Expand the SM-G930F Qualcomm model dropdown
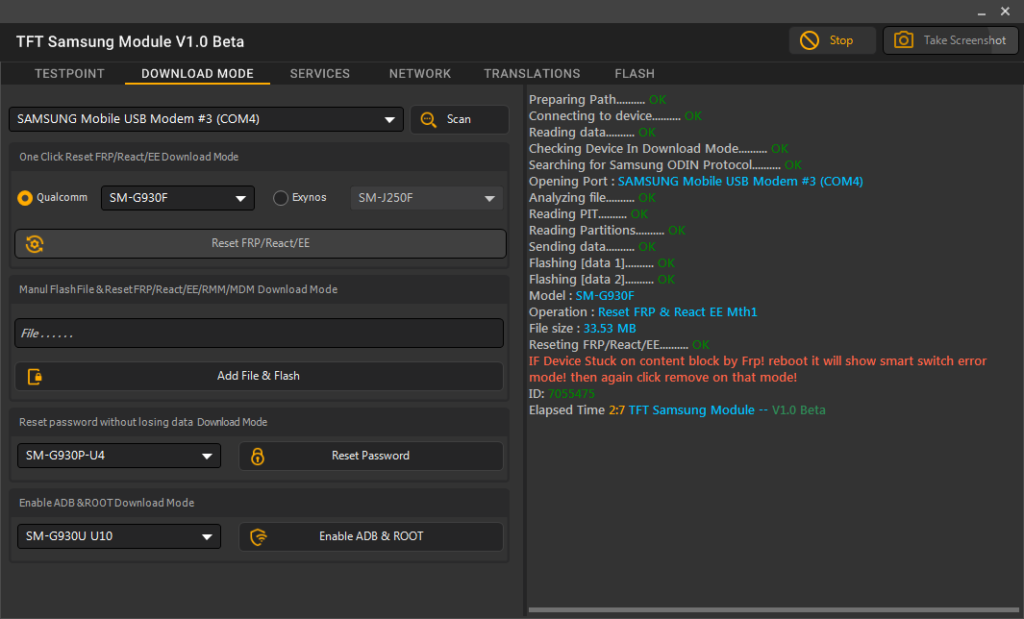 (x=178, y=198)
